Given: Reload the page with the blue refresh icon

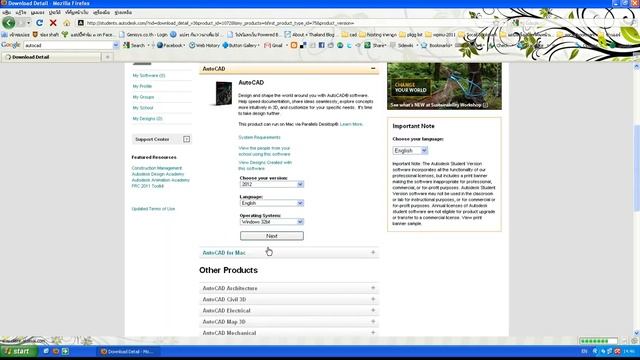Looking at the screenshot, I should coord(39,23).
